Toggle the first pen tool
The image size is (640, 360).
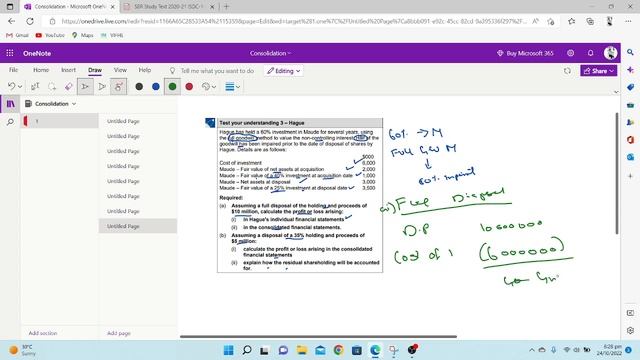pyautogui.click(x=85, y=86)
